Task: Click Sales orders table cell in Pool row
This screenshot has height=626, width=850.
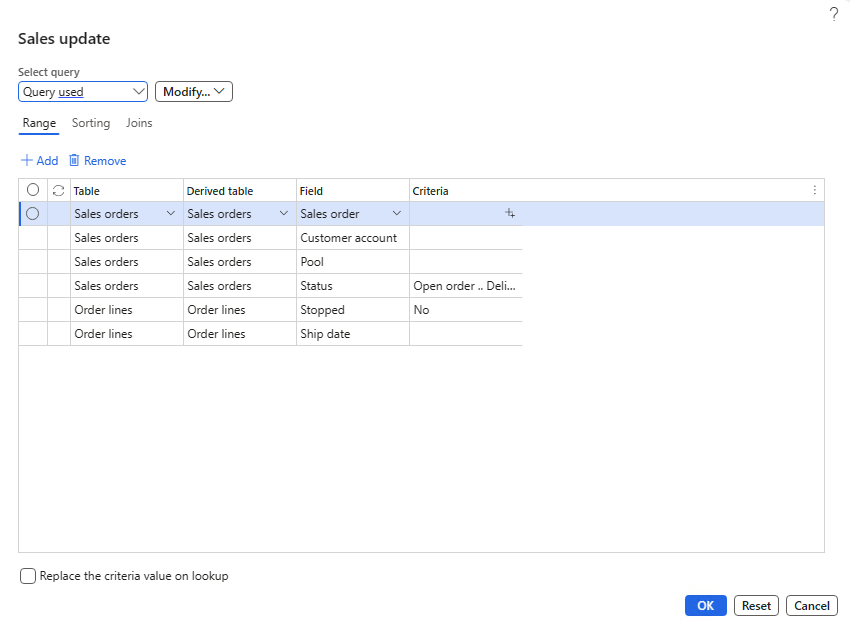Action: 127,262
